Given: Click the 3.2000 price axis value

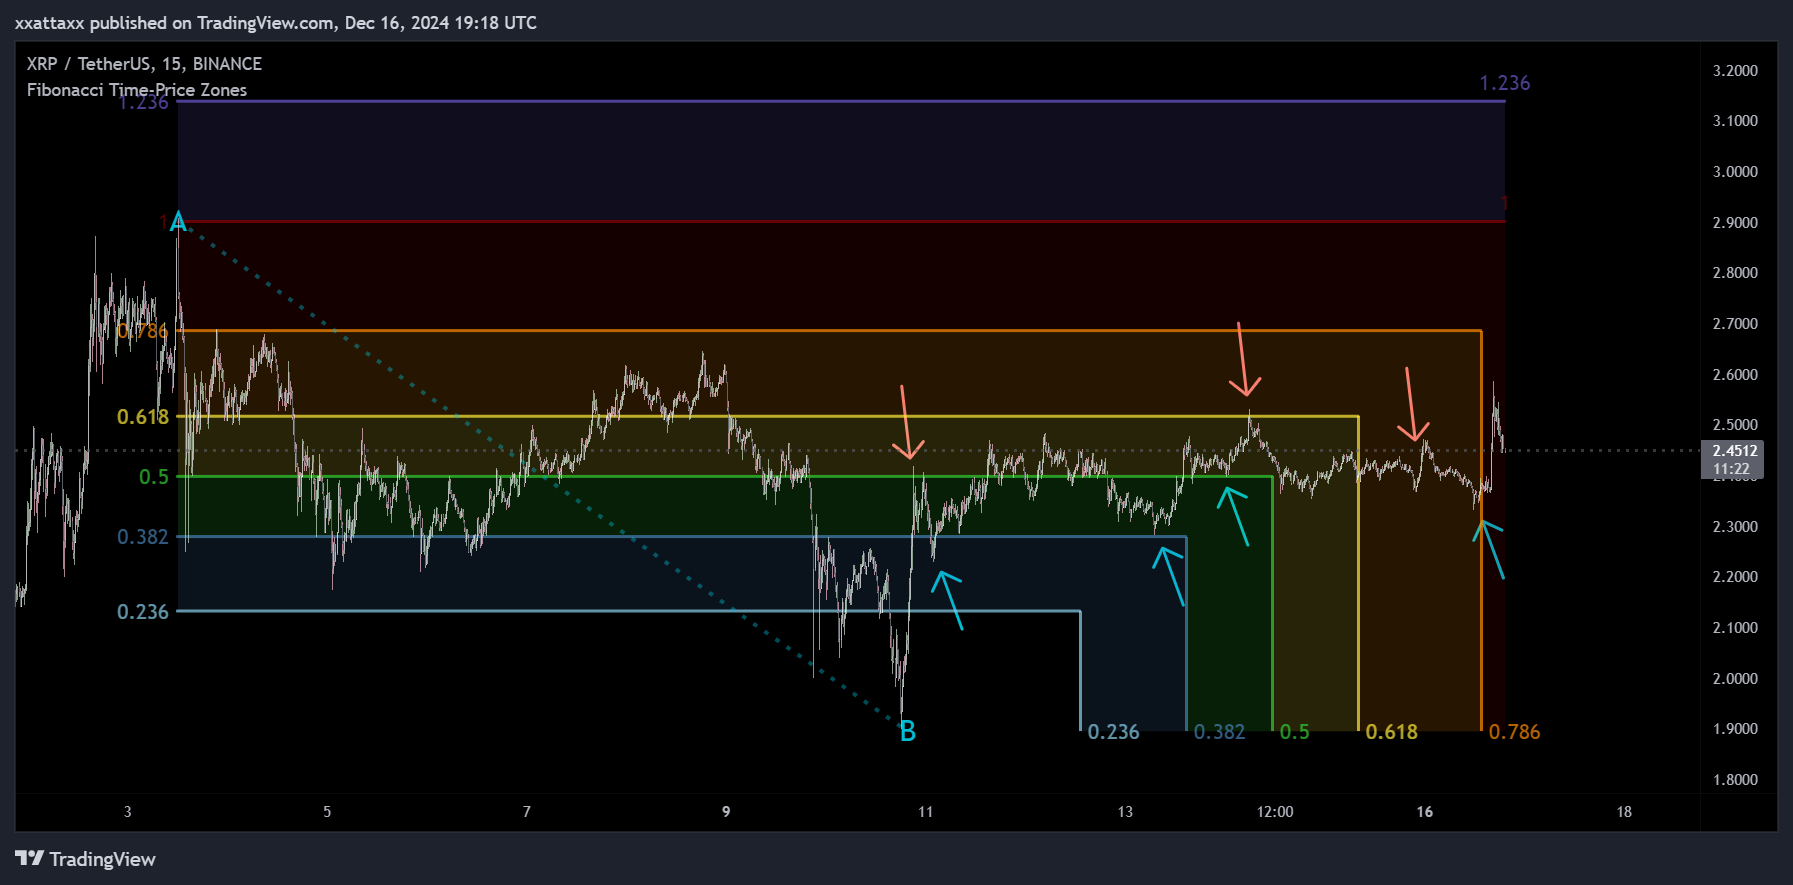Looking at the screenshot, I should click(x=1735, y=71).
